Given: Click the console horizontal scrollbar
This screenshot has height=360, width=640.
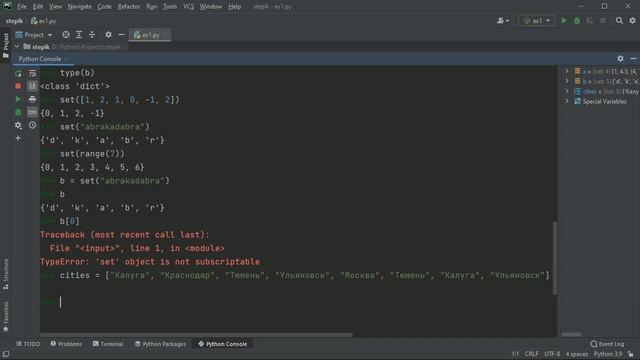Looking at the screenshot, I should pos(196,335).
